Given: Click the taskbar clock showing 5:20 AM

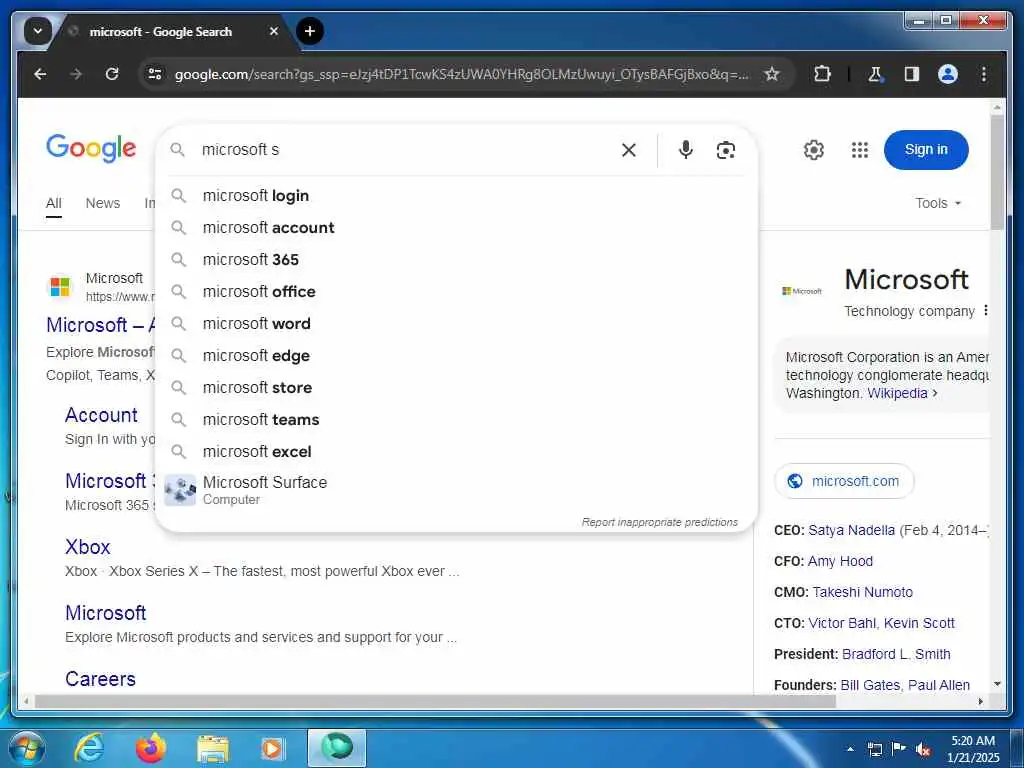Looking at the screenshot, I should (973, 749).
